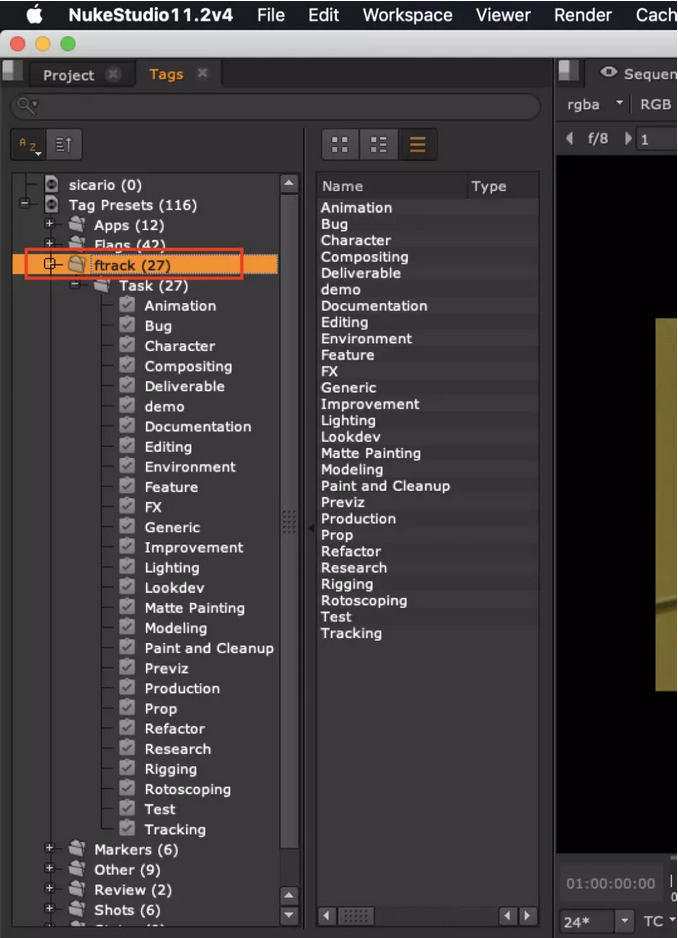The image size is (678, 938).
Task: Switch to the Tags tab
Action: 166,74
